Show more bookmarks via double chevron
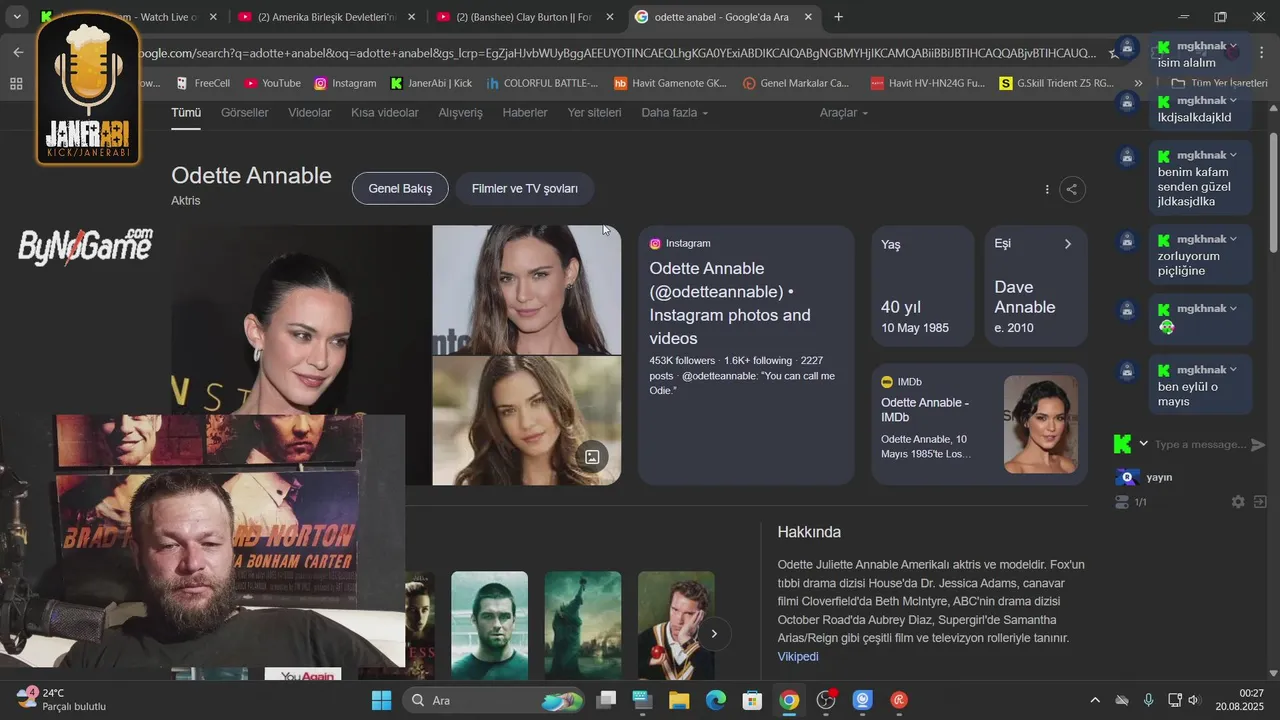 coord(1138,83)
